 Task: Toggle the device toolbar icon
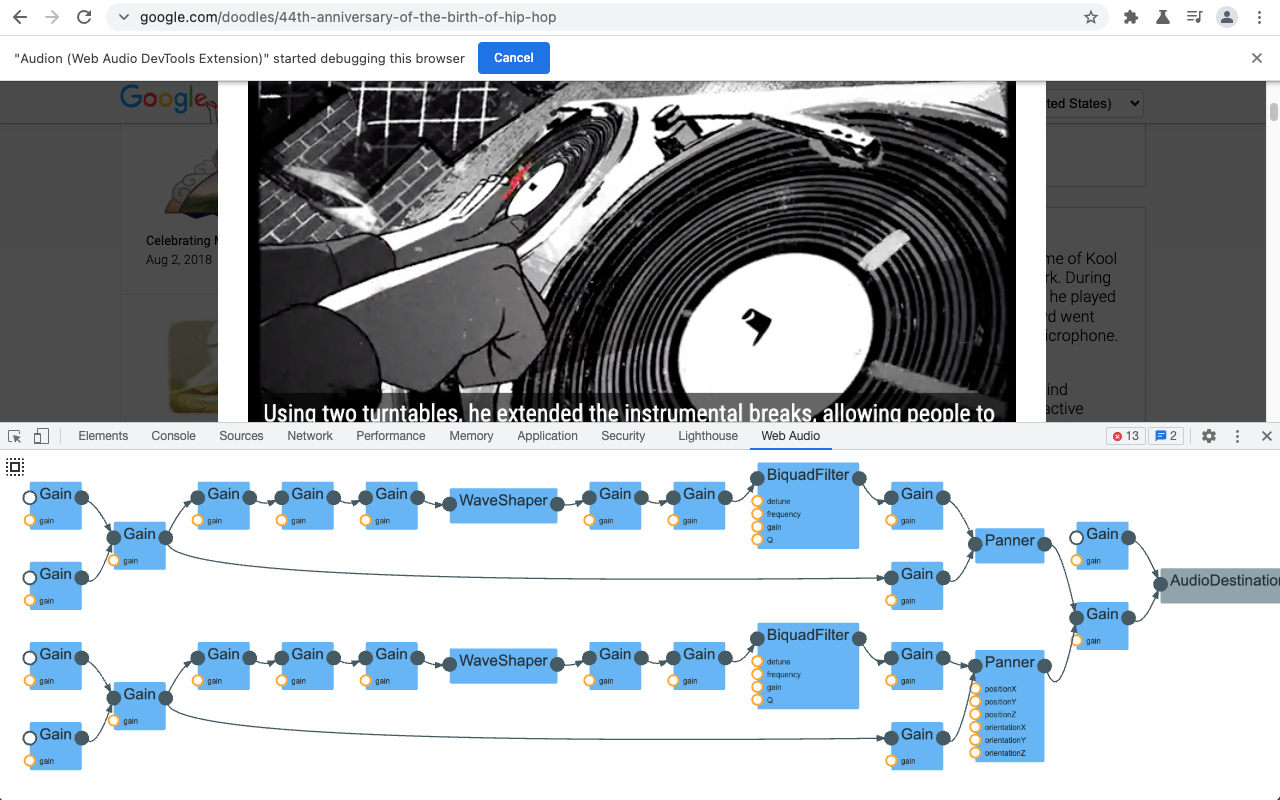coord(41,436)
